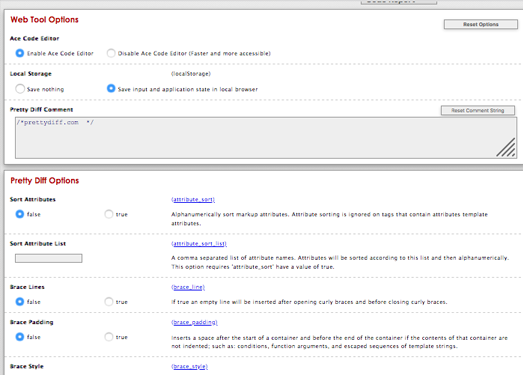Focus the Pretty Diff Comment text area
Viewport: 523px width, 375px height.
click(x=266, y=138)
